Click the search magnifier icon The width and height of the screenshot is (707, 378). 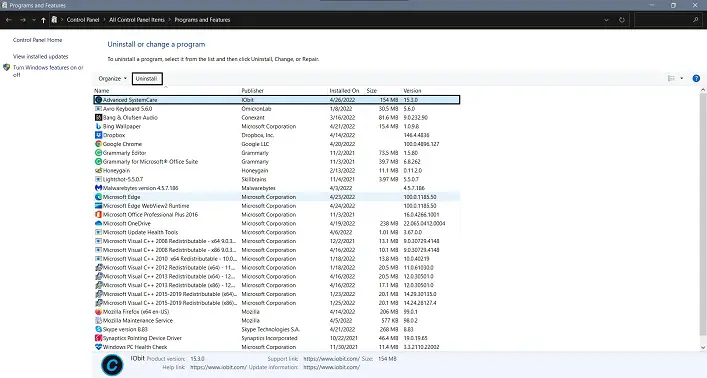pos(696,20)
